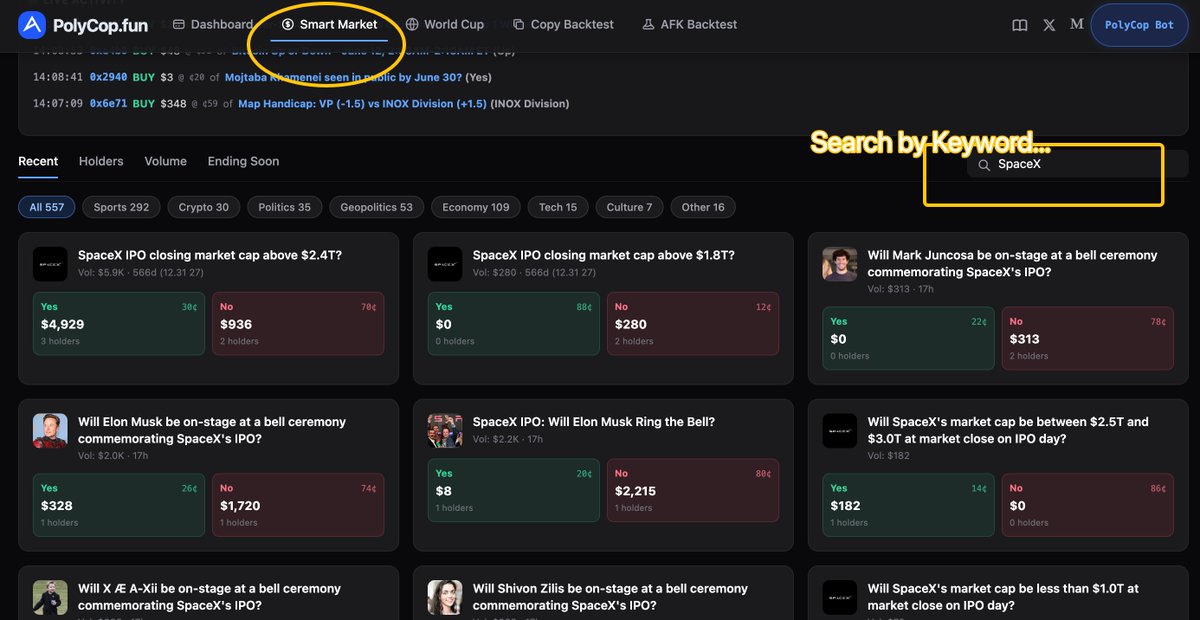Open SpaceX IPO closing market cap above $1.8T

[x=604, y=255]
